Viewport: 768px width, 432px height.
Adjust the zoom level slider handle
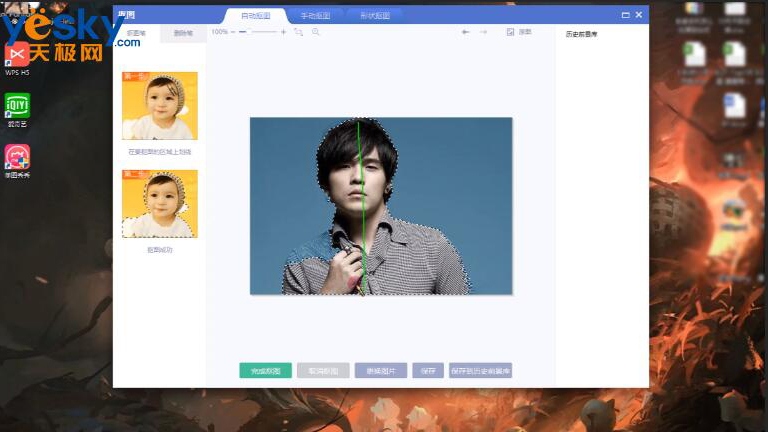point(249,32)
